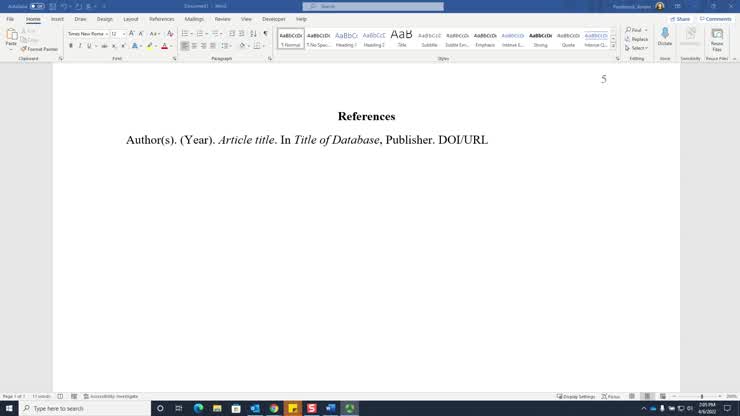Increase font size with grow font icon
This screenshot has height=416, width=740.
coord(132,34)
